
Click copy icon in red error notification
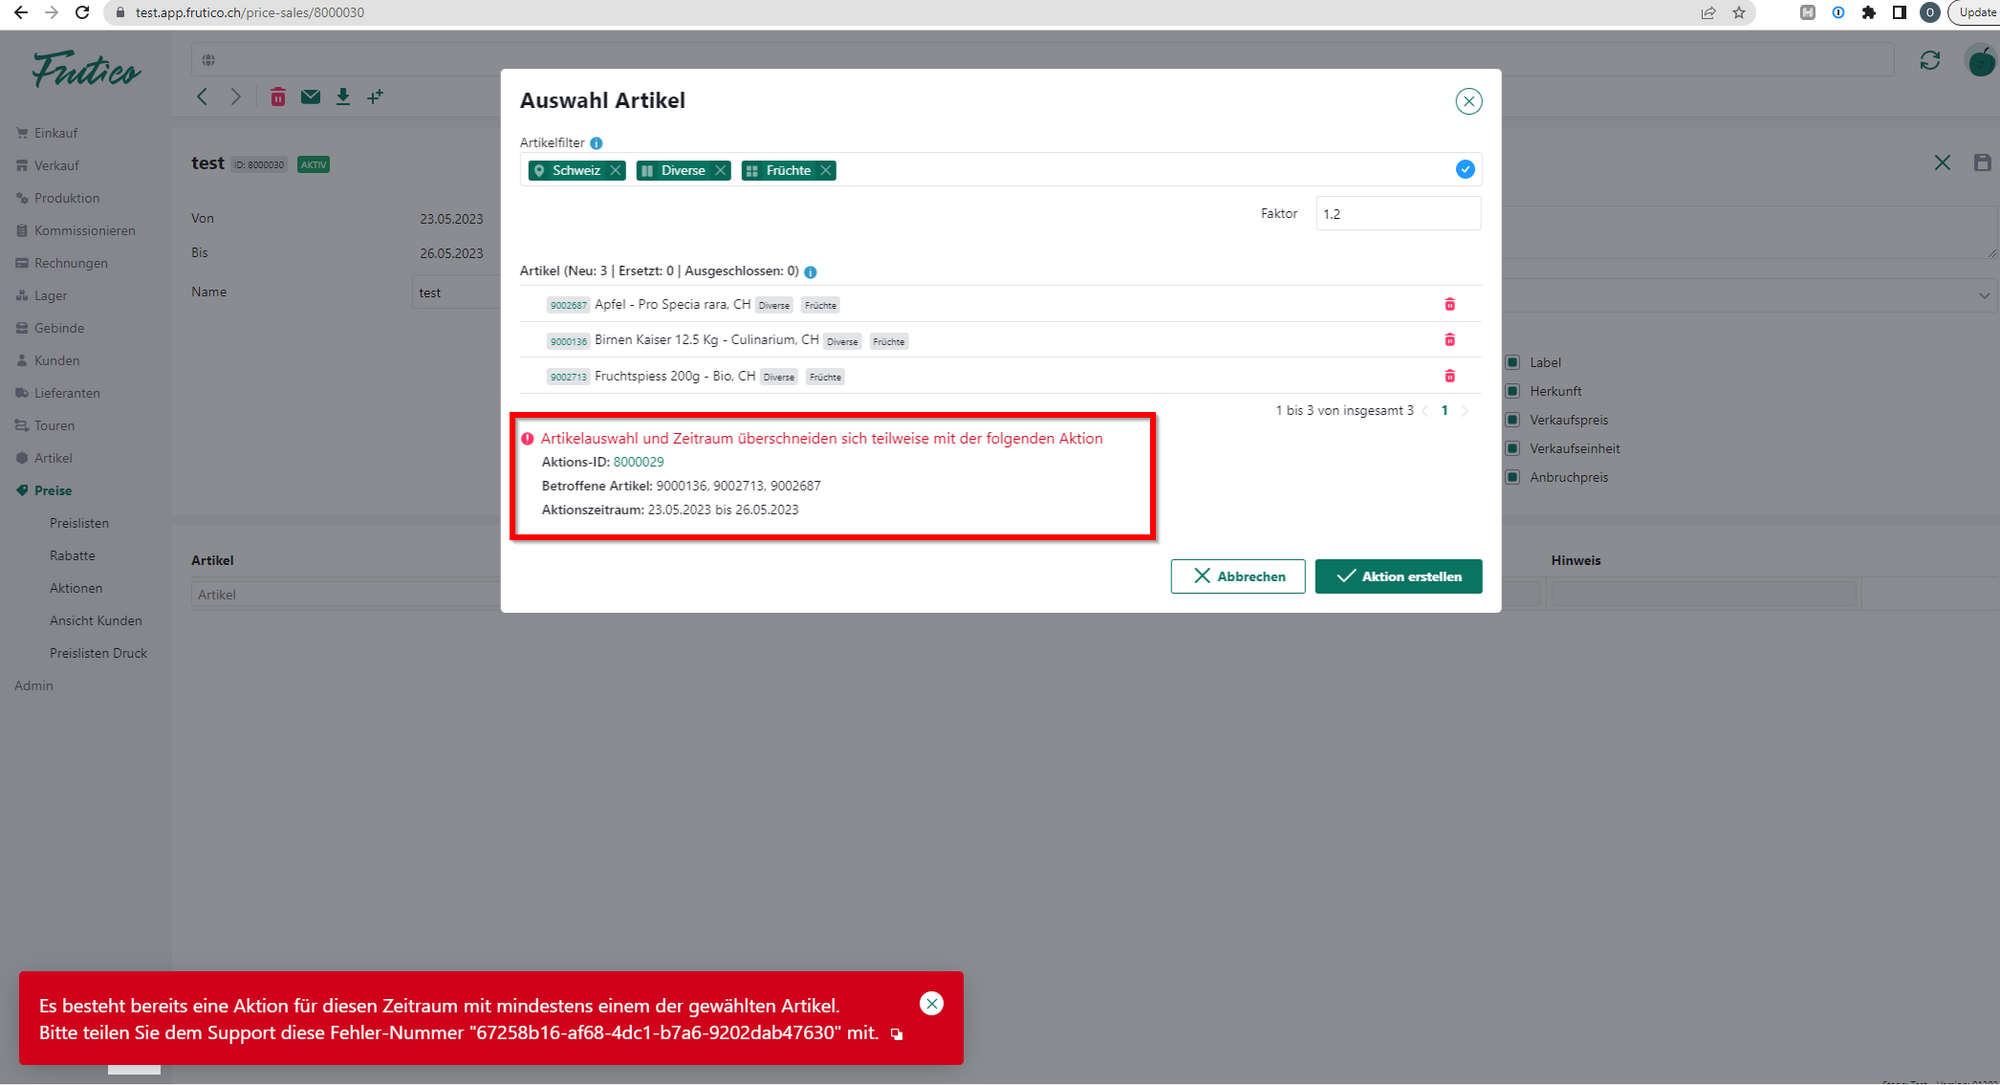point(897,1034)
